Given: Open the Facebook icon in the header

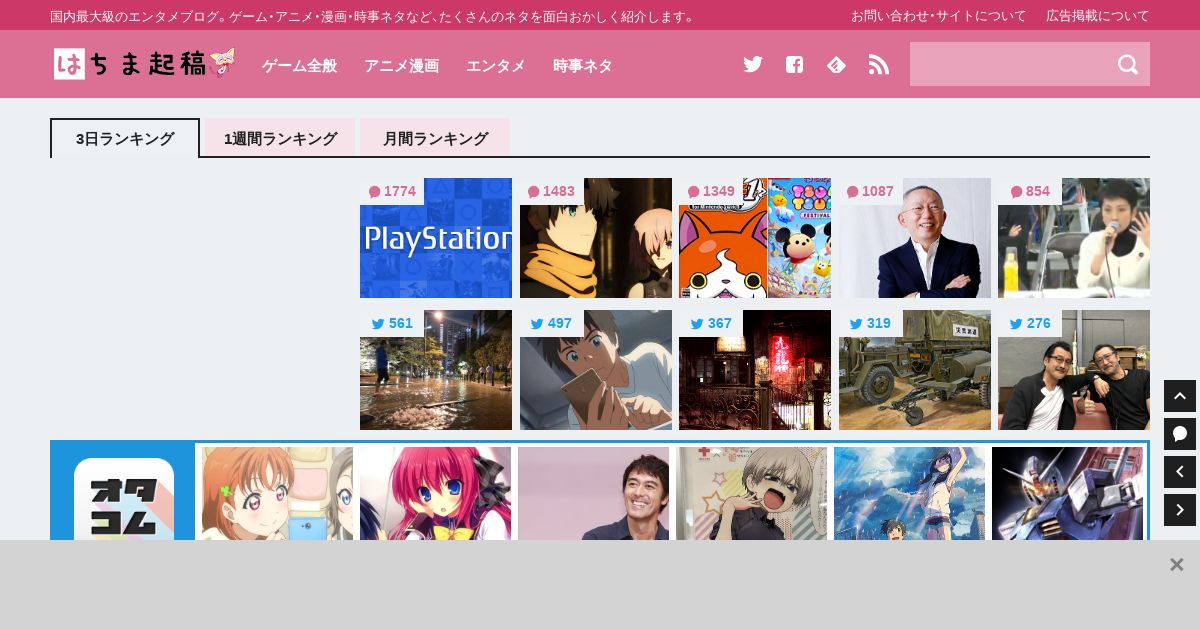Looking at the screenshot, I should tap(794, 64).
